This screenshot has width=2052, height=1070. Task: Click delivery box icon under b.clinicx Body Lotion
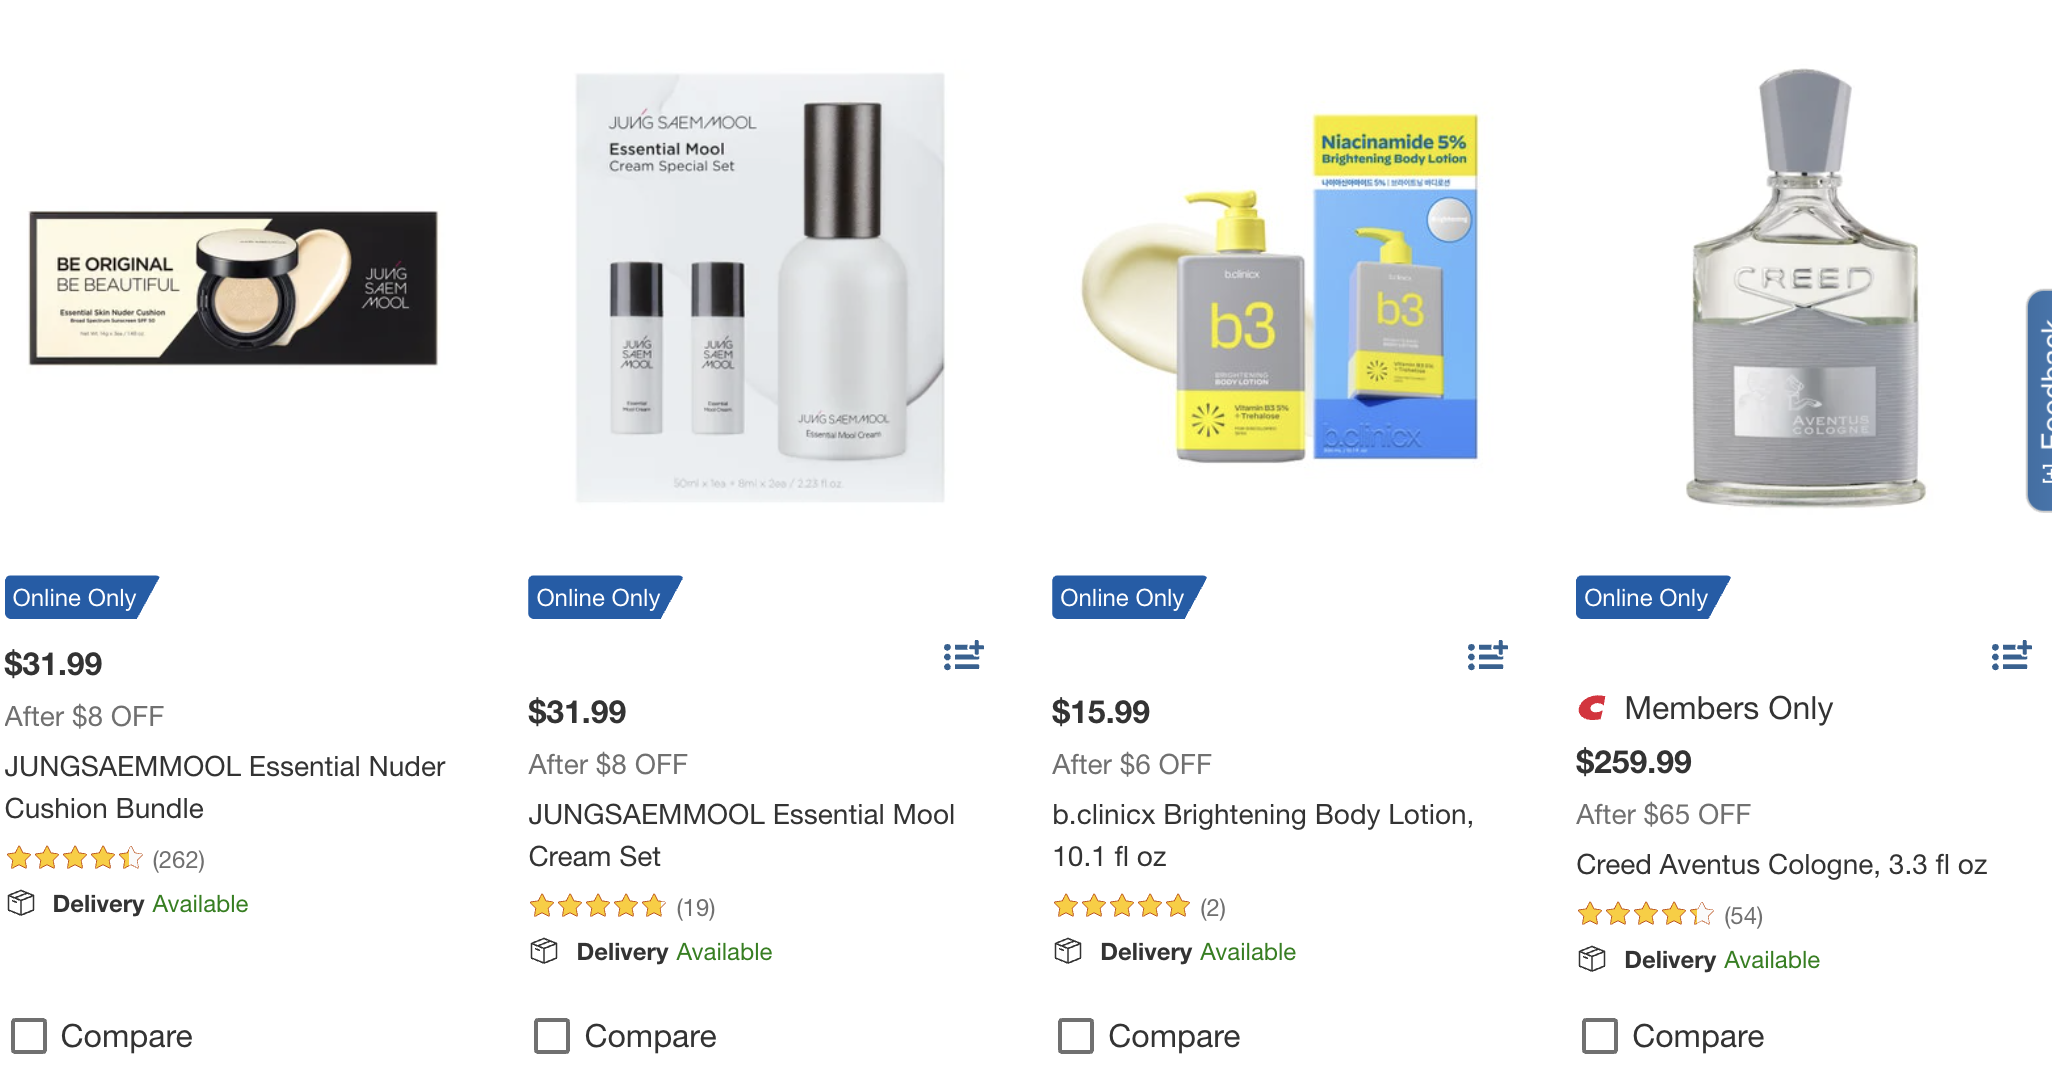pyautogui.click(x=1068, y=951)
